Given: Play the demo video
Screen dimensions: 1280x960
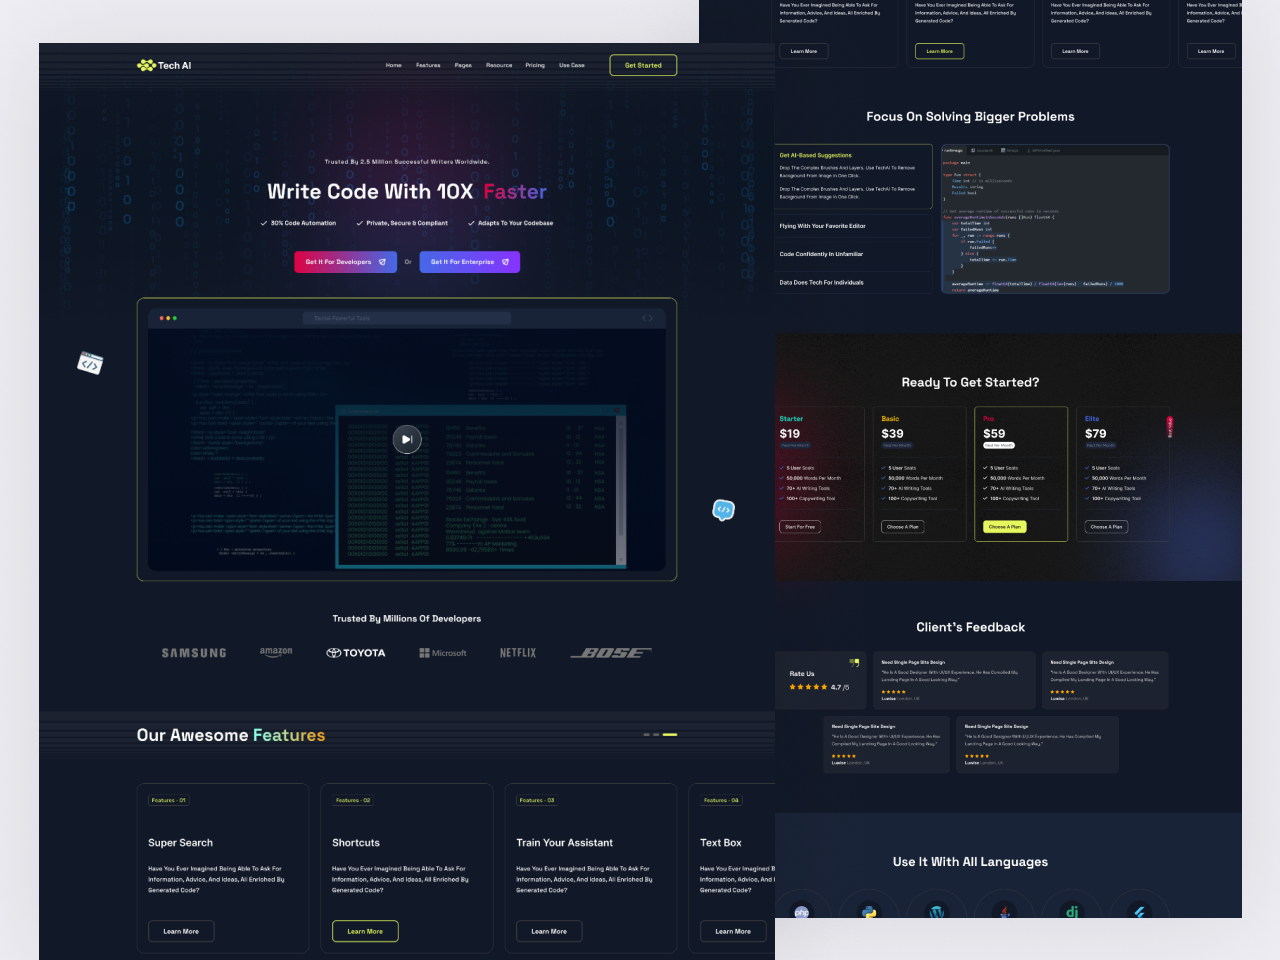Looking at the screenshot, I should [406, 439].
